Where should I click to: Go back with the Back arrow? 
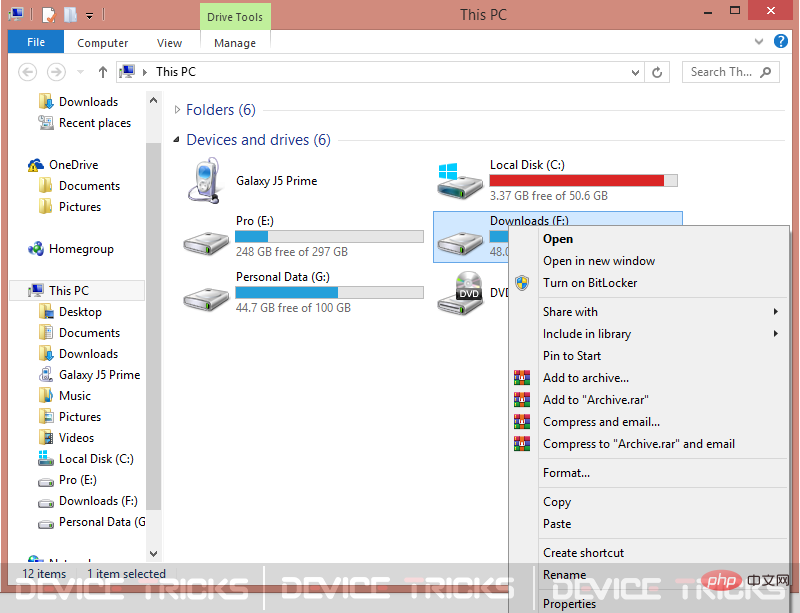28,72
